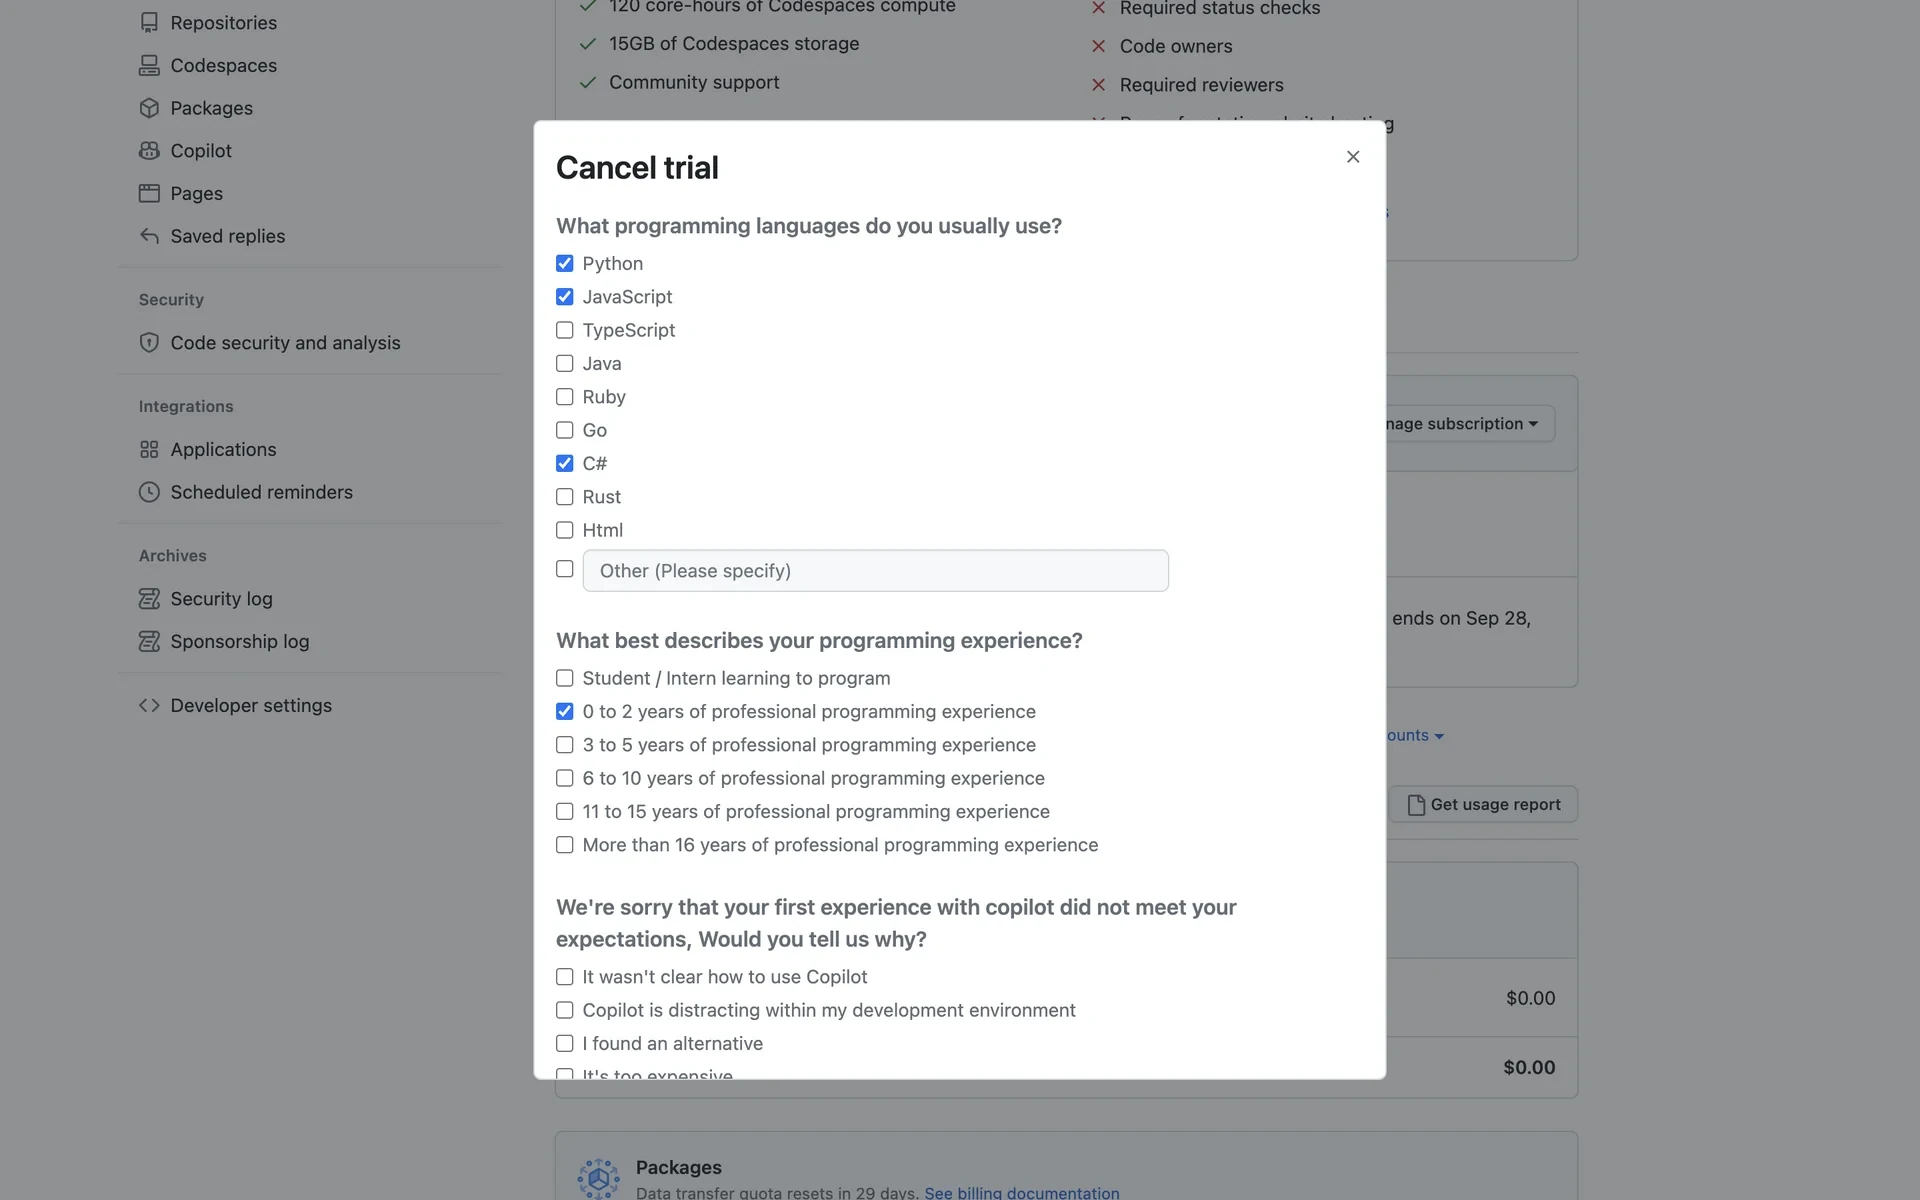Screen dimensions: 1920x1200
Task: Uncheck 0 to 2 years experience
Action: coord(565,712)
